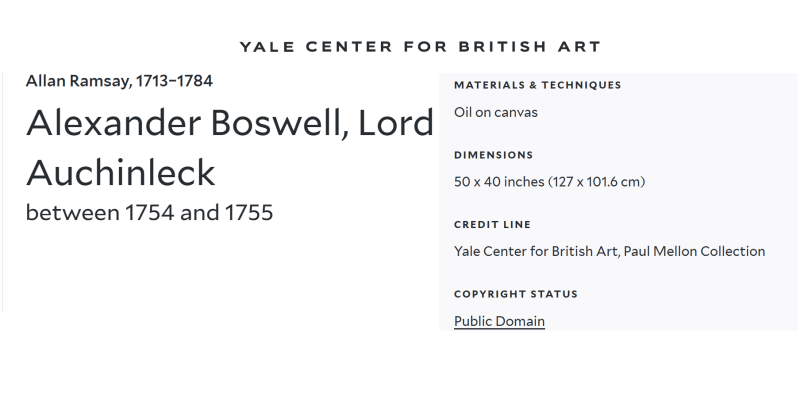800x395 pixels.
Task: Click the 50 x 40 inches dimensions value
Action: click(x=499, y=182)
